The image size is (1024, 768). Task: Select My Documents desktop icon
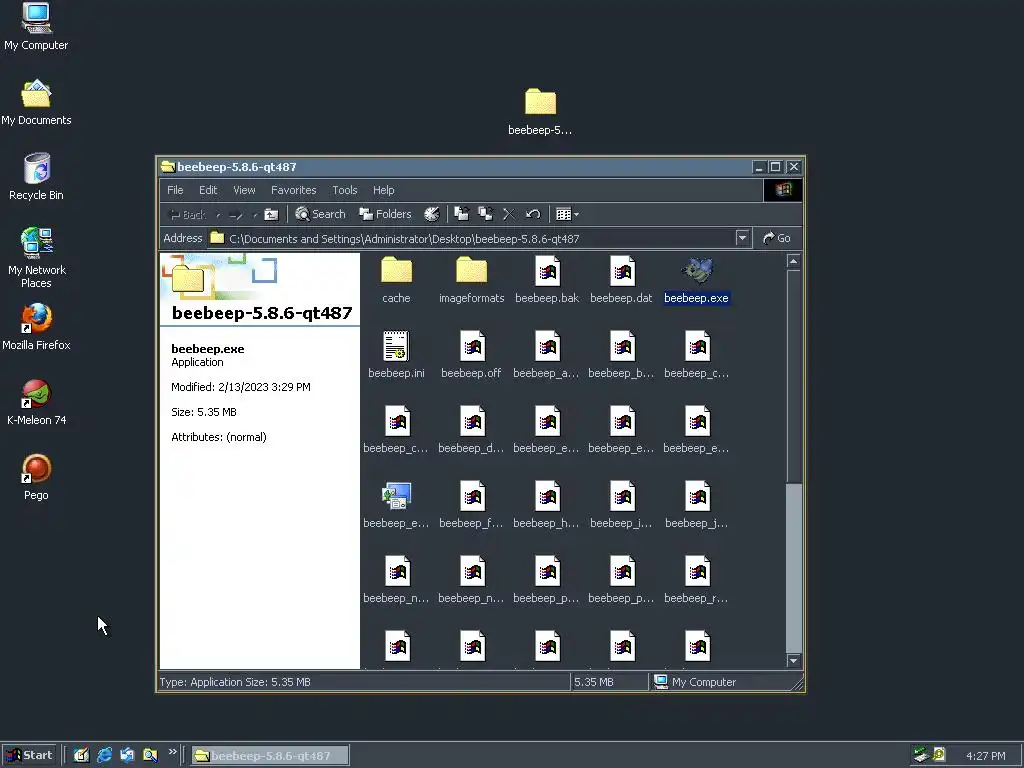[x=36, y=103]
